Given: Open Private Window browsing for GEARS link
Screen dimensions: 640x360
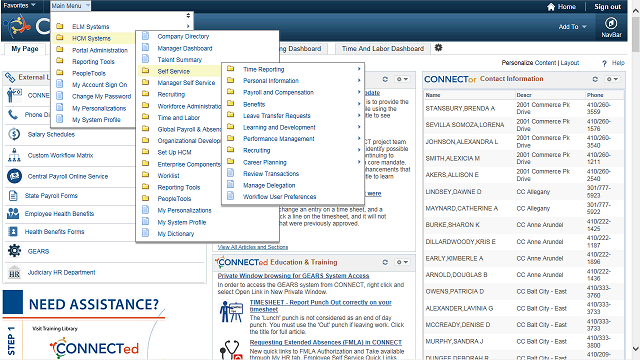Looking at the screenshot, I should (x=293, y=276).
